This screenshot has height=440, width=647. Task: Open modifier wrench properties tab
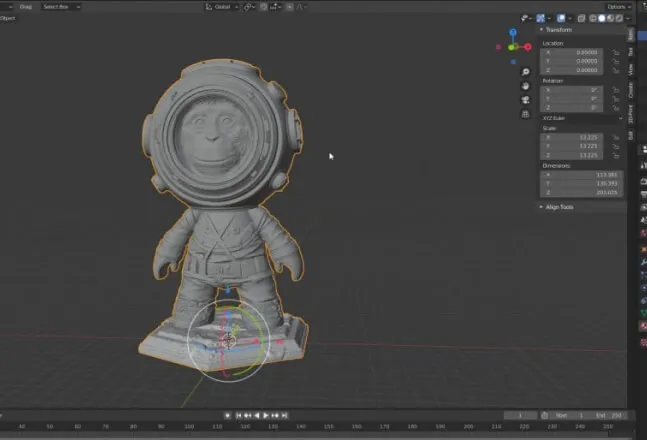point(643,262)
